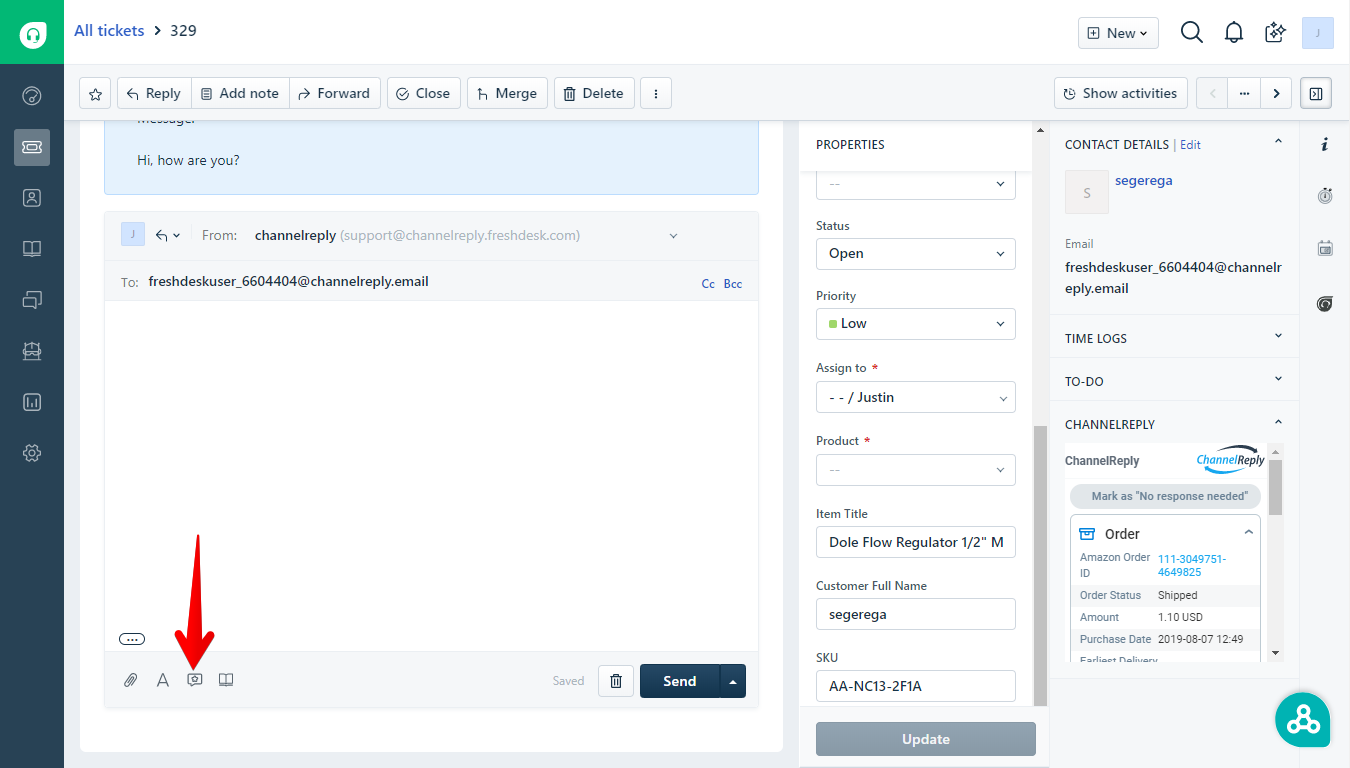Screen dimensions: 1350x768
Task: Close the ticket via toolbar
Action: 424,94
